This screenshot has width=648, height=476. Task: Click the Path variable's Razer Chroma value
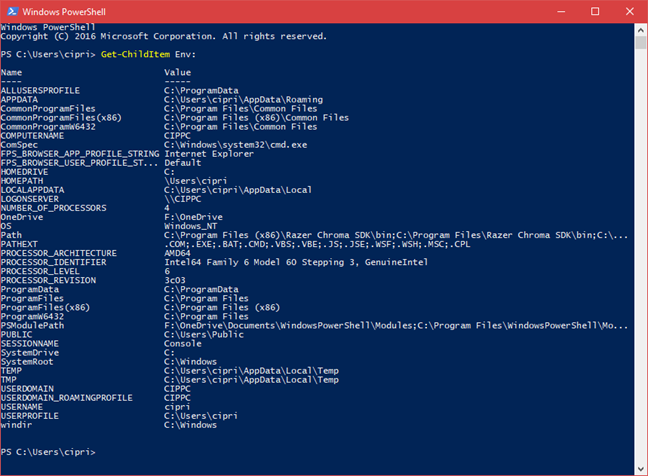[396, 235]
